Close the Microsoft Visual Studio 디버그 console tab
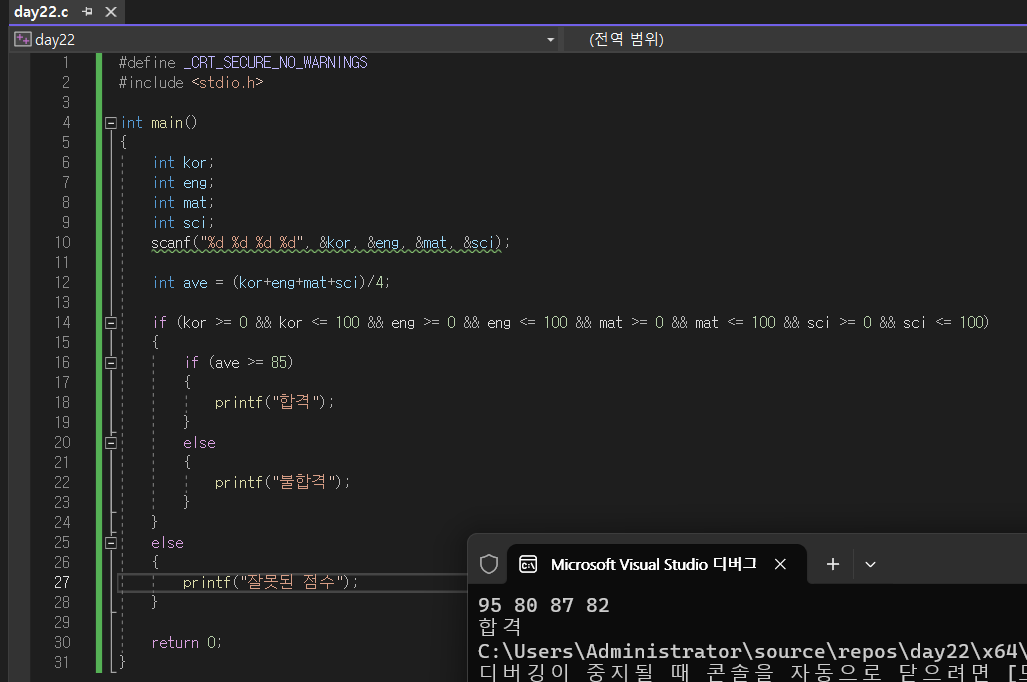 coord(780,564)
